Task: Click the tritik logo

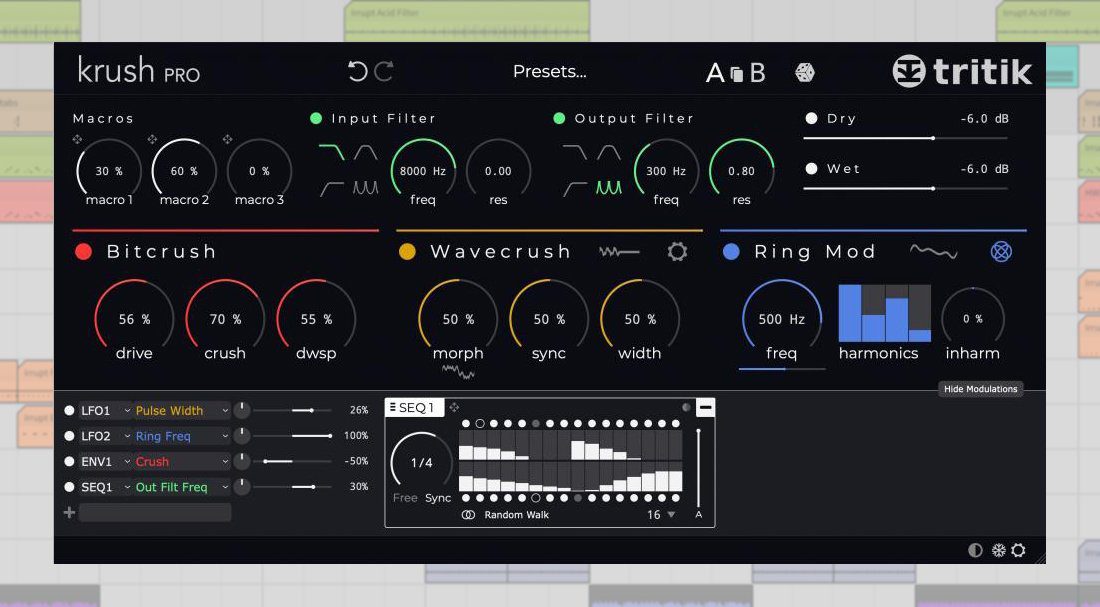Action: [x=962, y=71]
